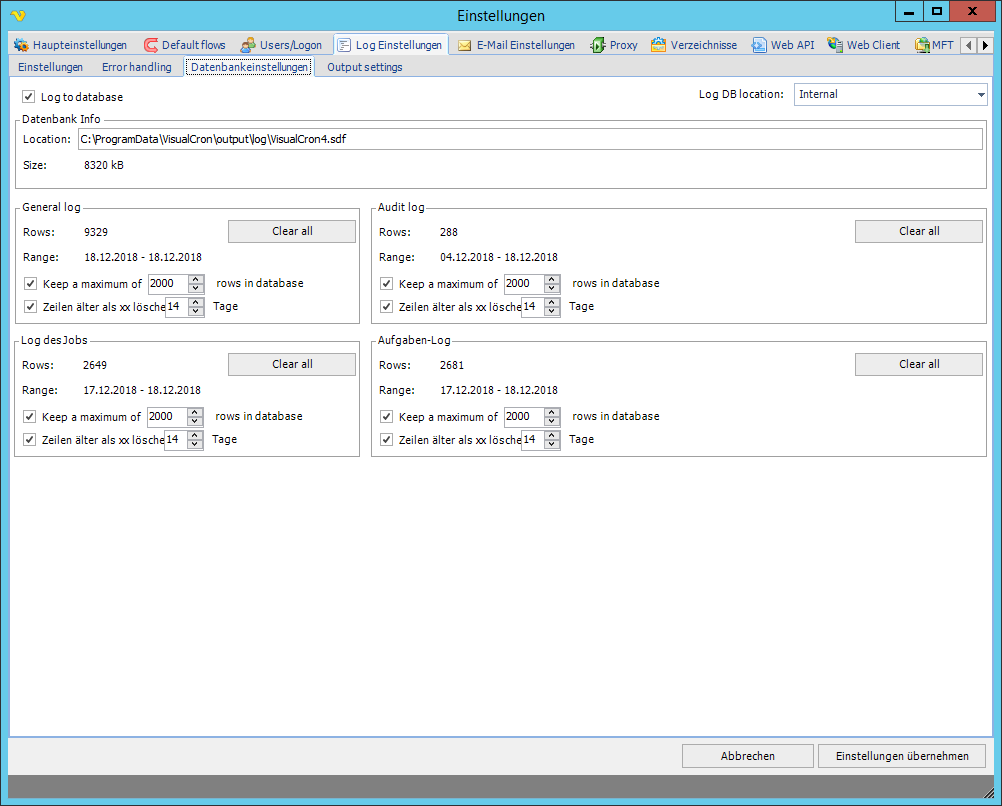Viewport: 1002px width, 806px height.
Task: Click the Web API tab icon
Action: click(x=759, y=45)
